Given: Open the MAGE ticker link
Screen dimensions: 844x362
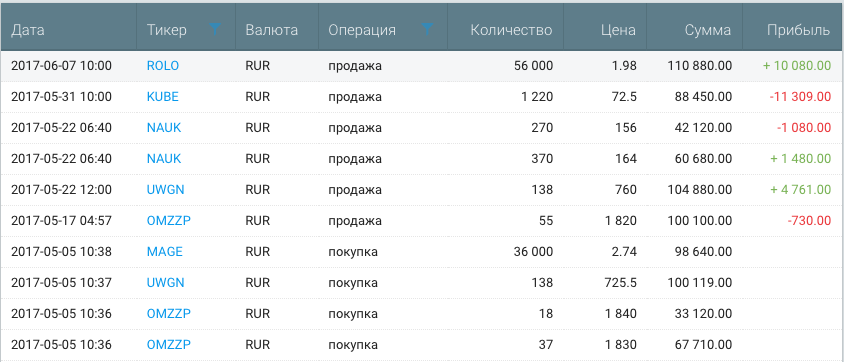Looking at the screenshot, I should [164, 252].
